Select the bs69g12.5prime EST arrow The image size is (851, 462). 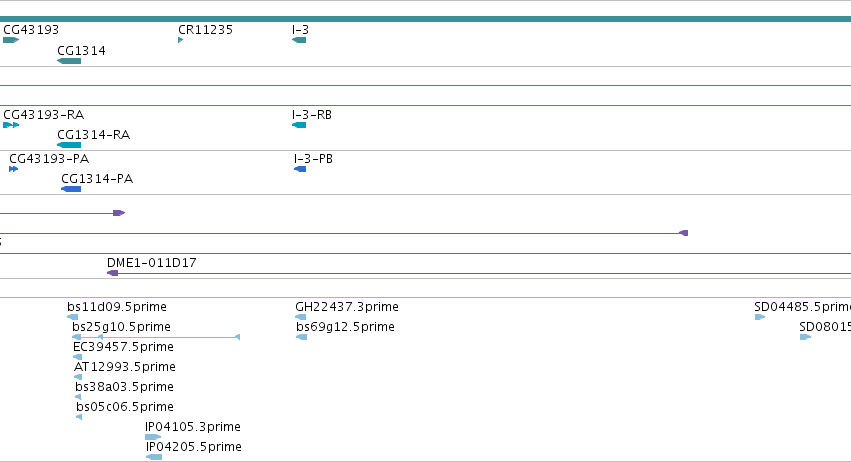[x=302, y=337]
